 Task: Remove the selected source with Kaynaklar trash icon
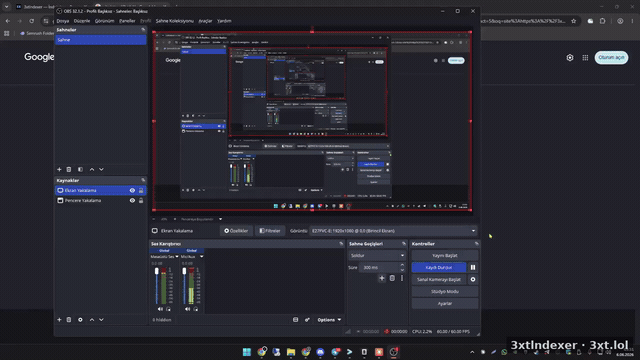point(69,320)
